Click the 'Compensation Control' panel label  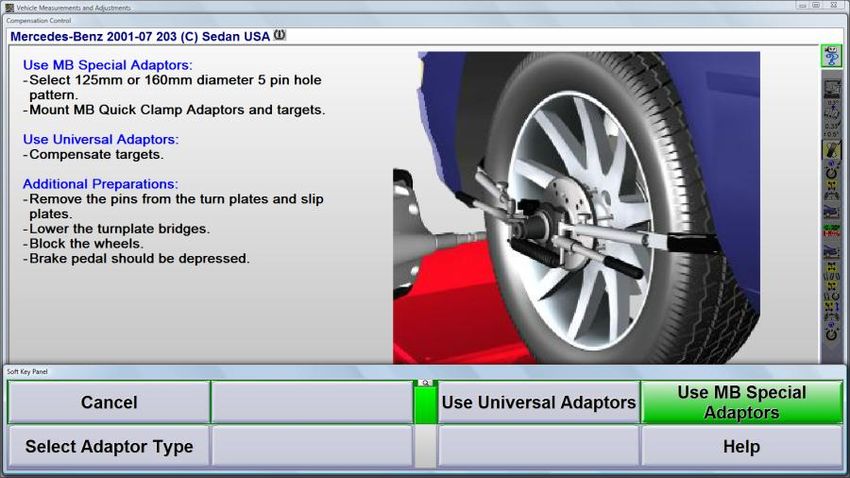(38, 21)
